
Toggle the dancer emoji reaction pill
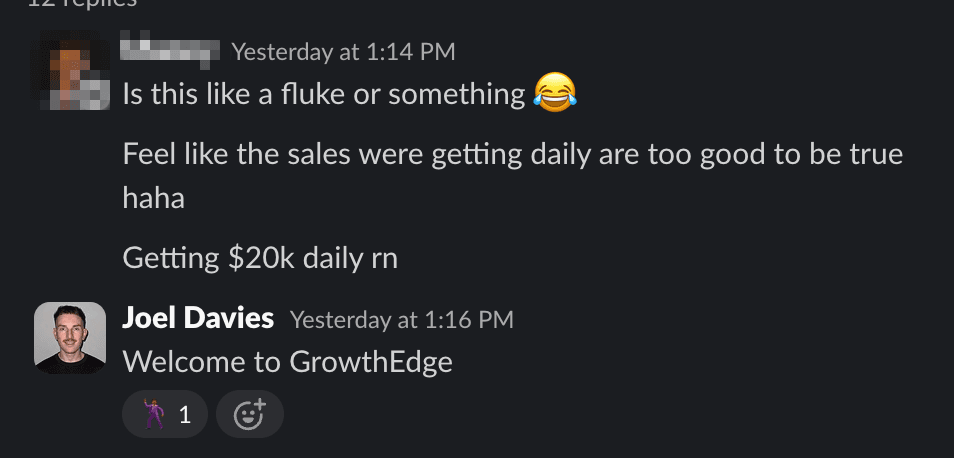pyautogui.click(x=164, y=414)
